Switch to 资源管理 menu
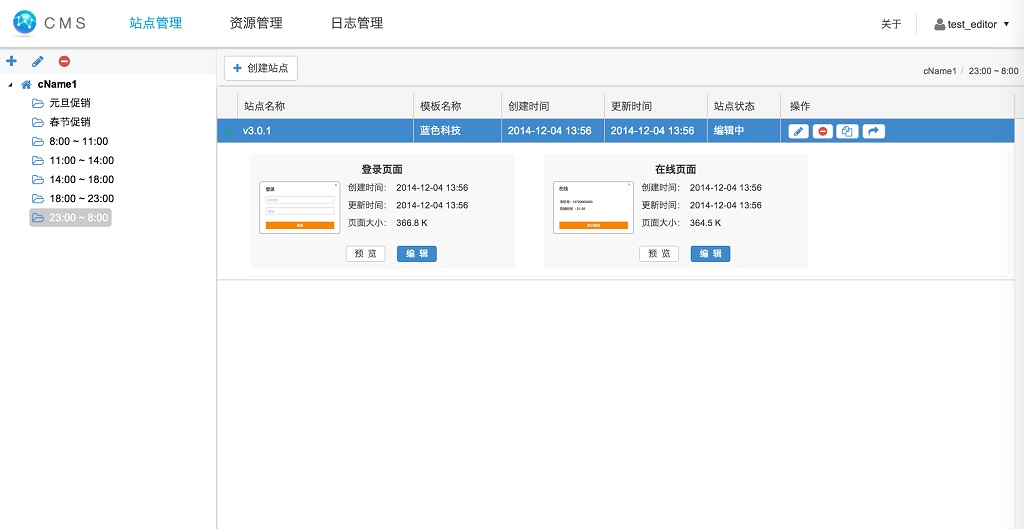This screenshot has height=529, width=1024. coord(256,23)
